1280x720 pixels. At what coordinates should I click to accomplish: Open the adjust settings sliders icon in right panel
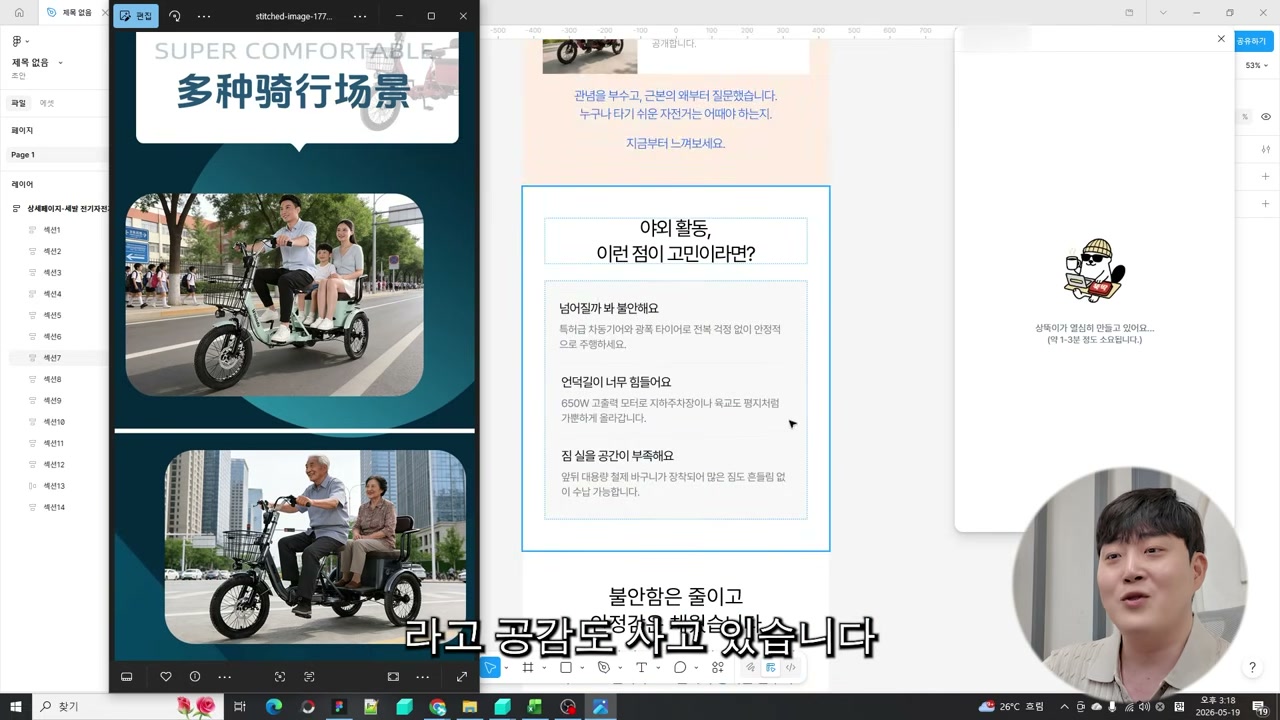coord(1266,149)
